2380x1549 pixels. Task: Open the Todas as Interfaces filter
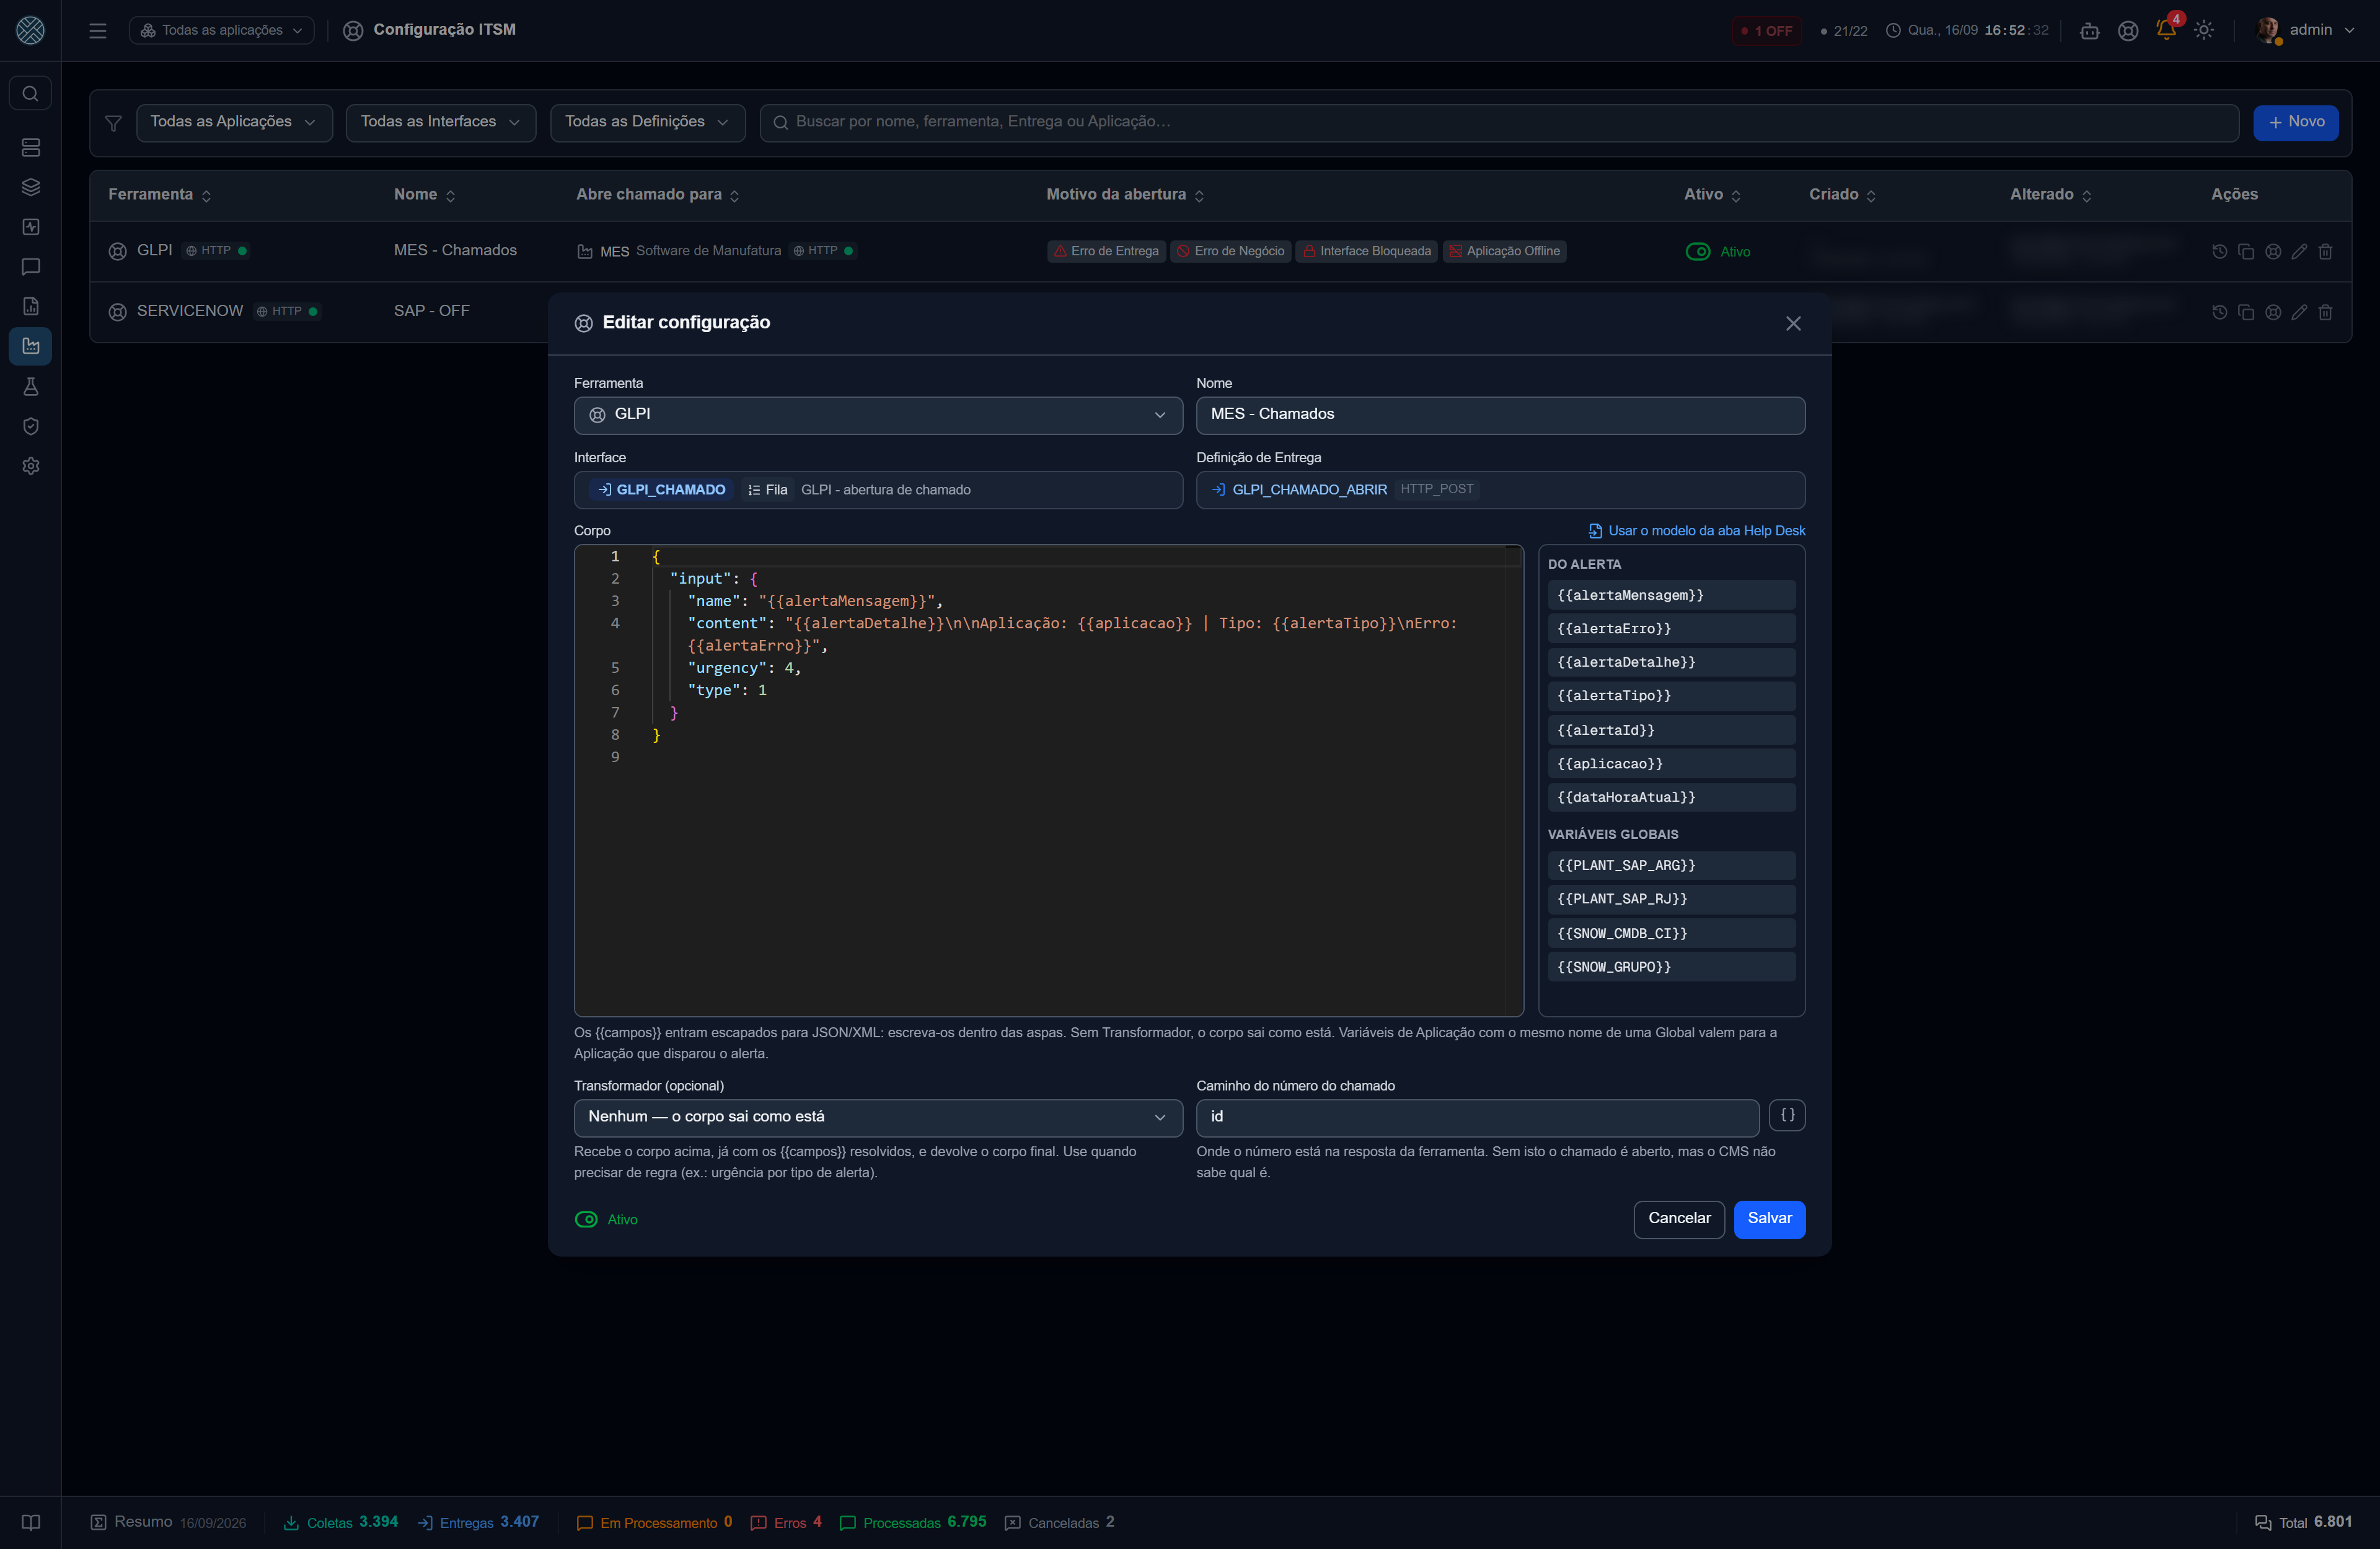[x=441, y=122]
